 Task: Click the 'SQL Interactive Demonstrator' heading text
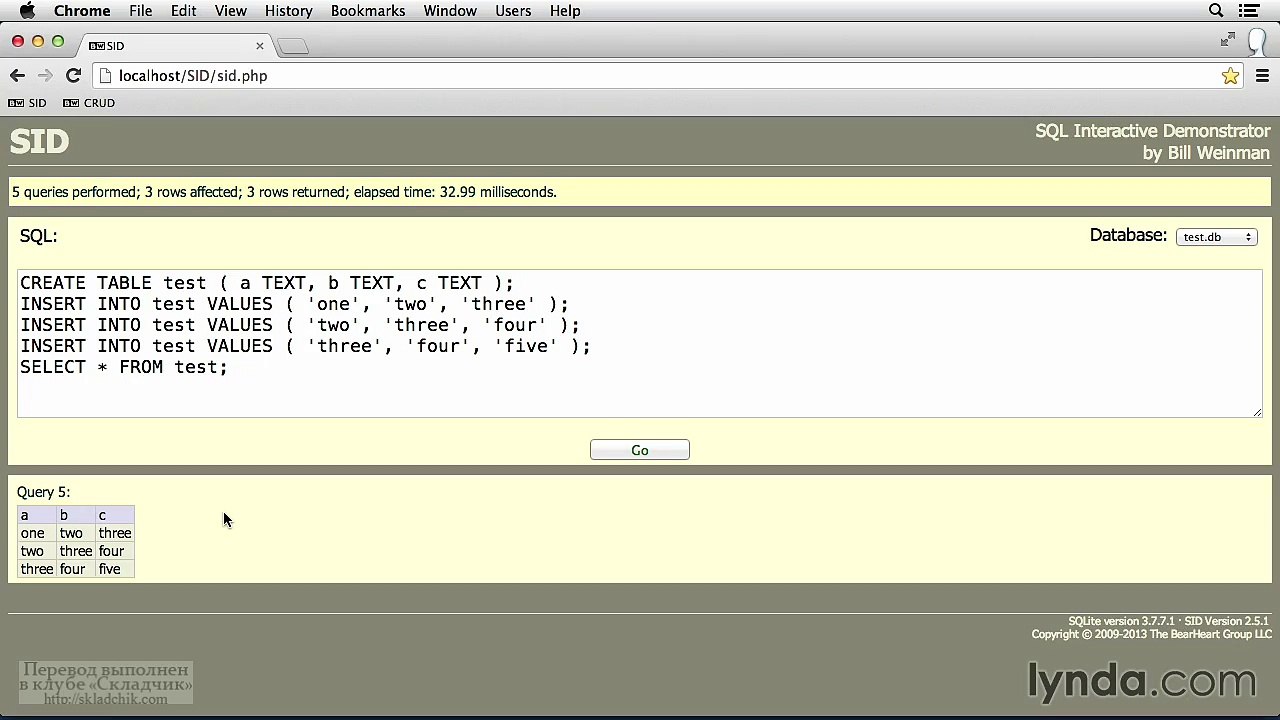[1152, 131]
